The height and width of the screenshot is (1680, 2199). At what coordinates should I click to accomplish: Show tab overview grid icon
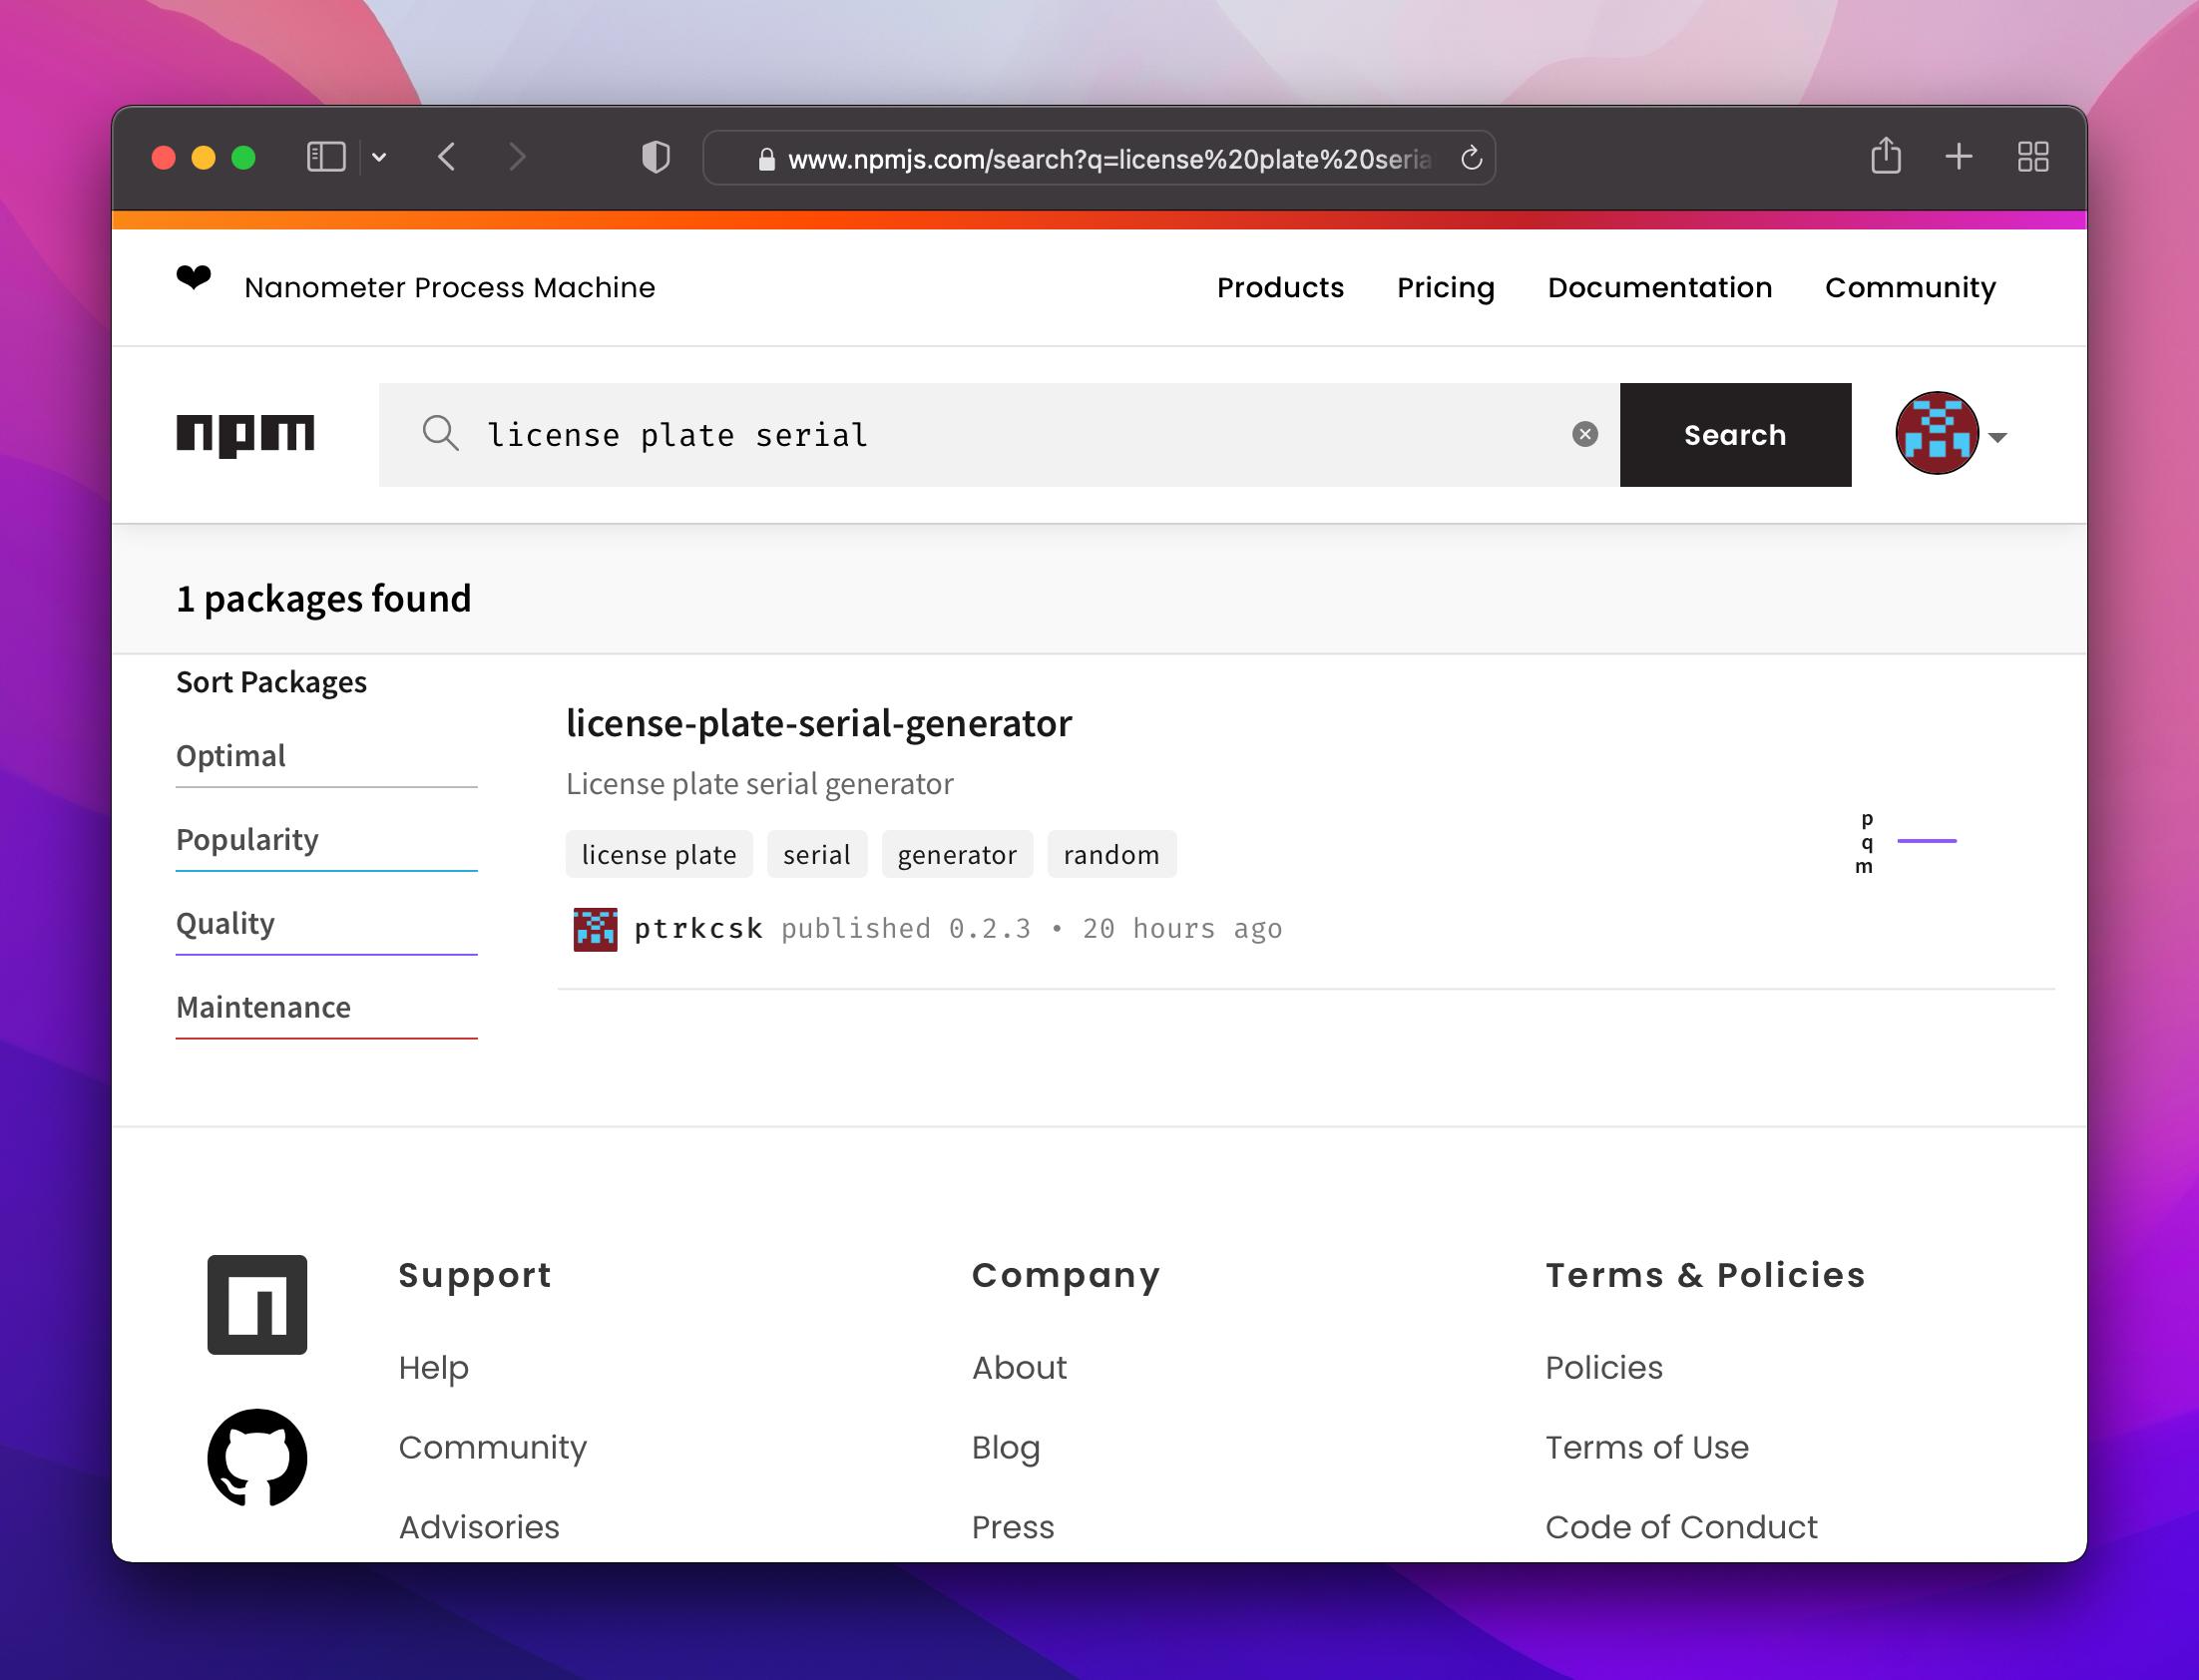(x=2033, y=157)
